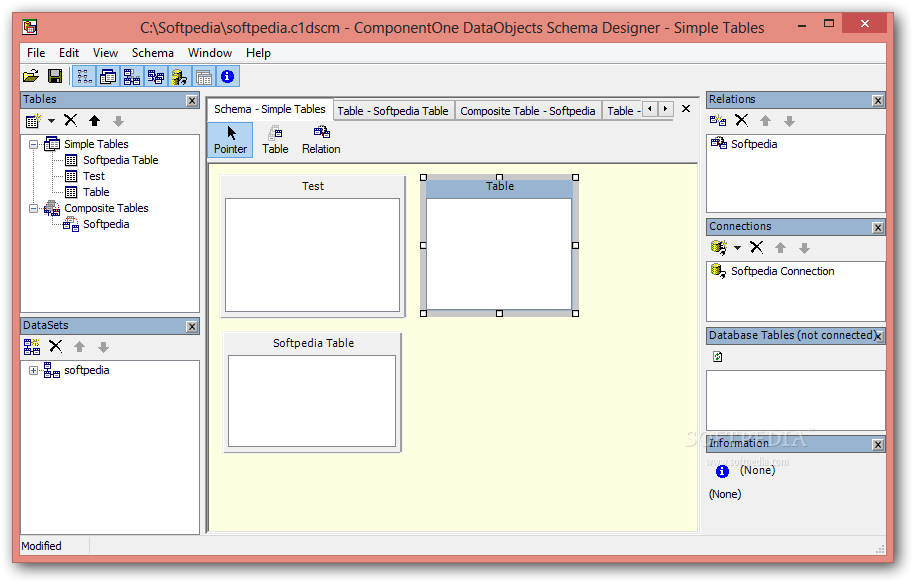Close the Tables panel

point(192,100)
